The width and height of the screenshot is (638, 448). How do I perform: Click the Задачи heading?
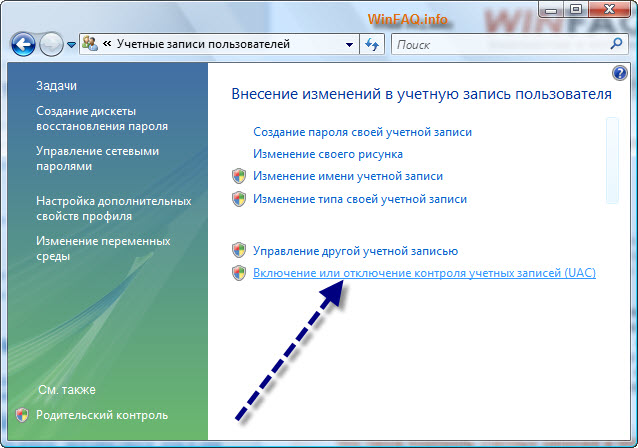[56, 86]
